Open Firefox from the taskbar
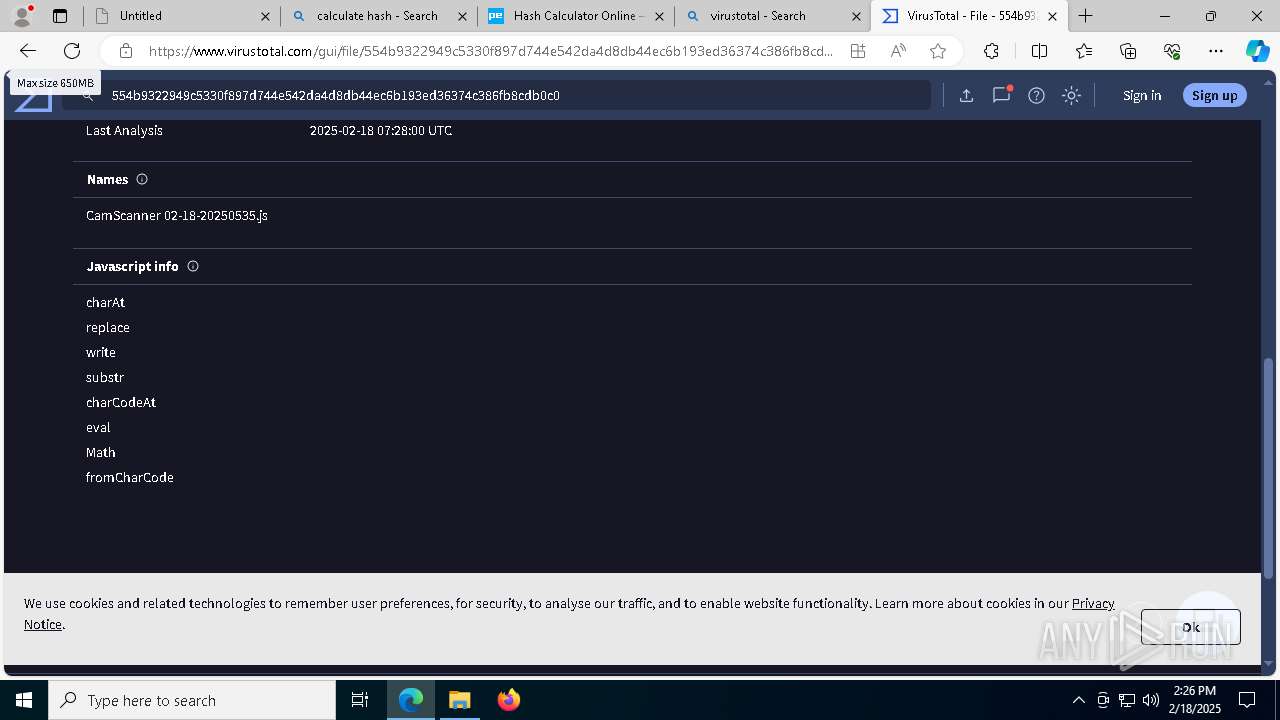The width and height of the screenshot is (1280, 720). pyautogui.click(x=508, y=700)
